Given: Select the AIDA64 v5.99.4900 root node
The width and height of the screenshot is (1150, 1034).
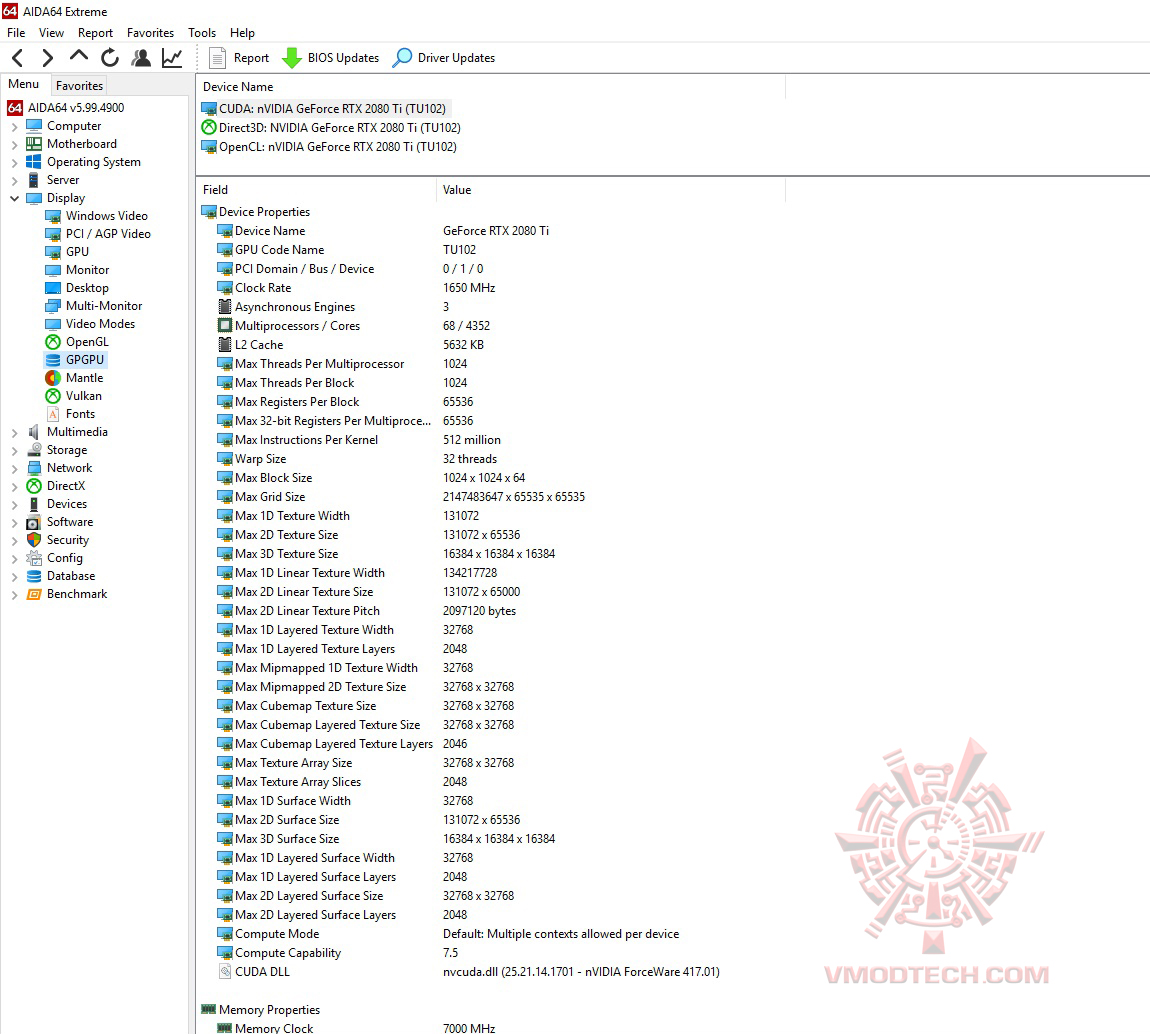Looking at the screenshot, I should pos(66,108).
